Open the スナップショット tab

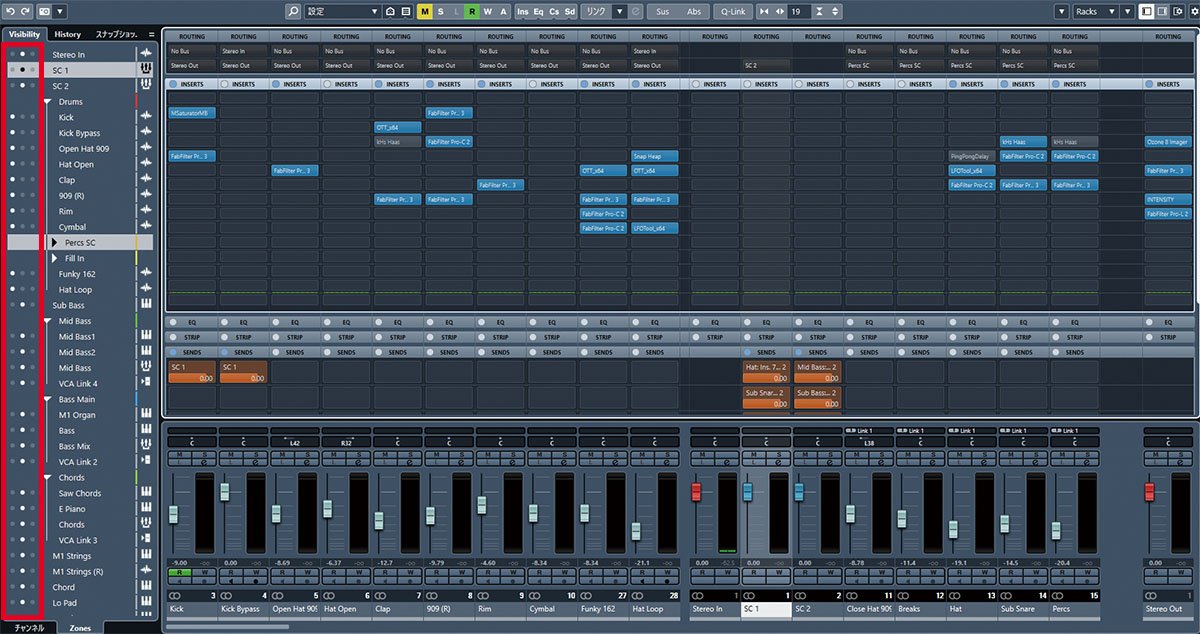pos(116,34)
